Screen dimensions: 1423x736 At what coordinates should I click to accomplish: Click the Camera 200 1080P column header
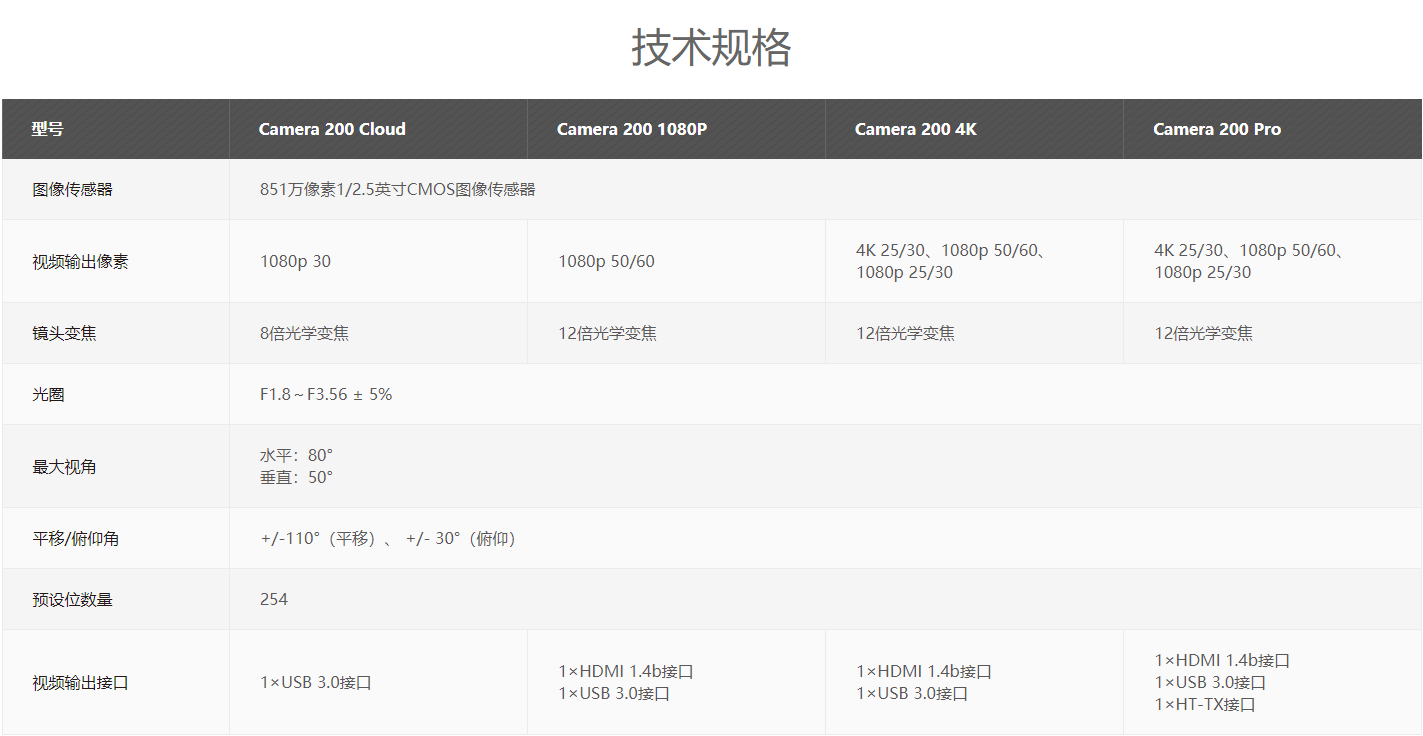point(631,129)
